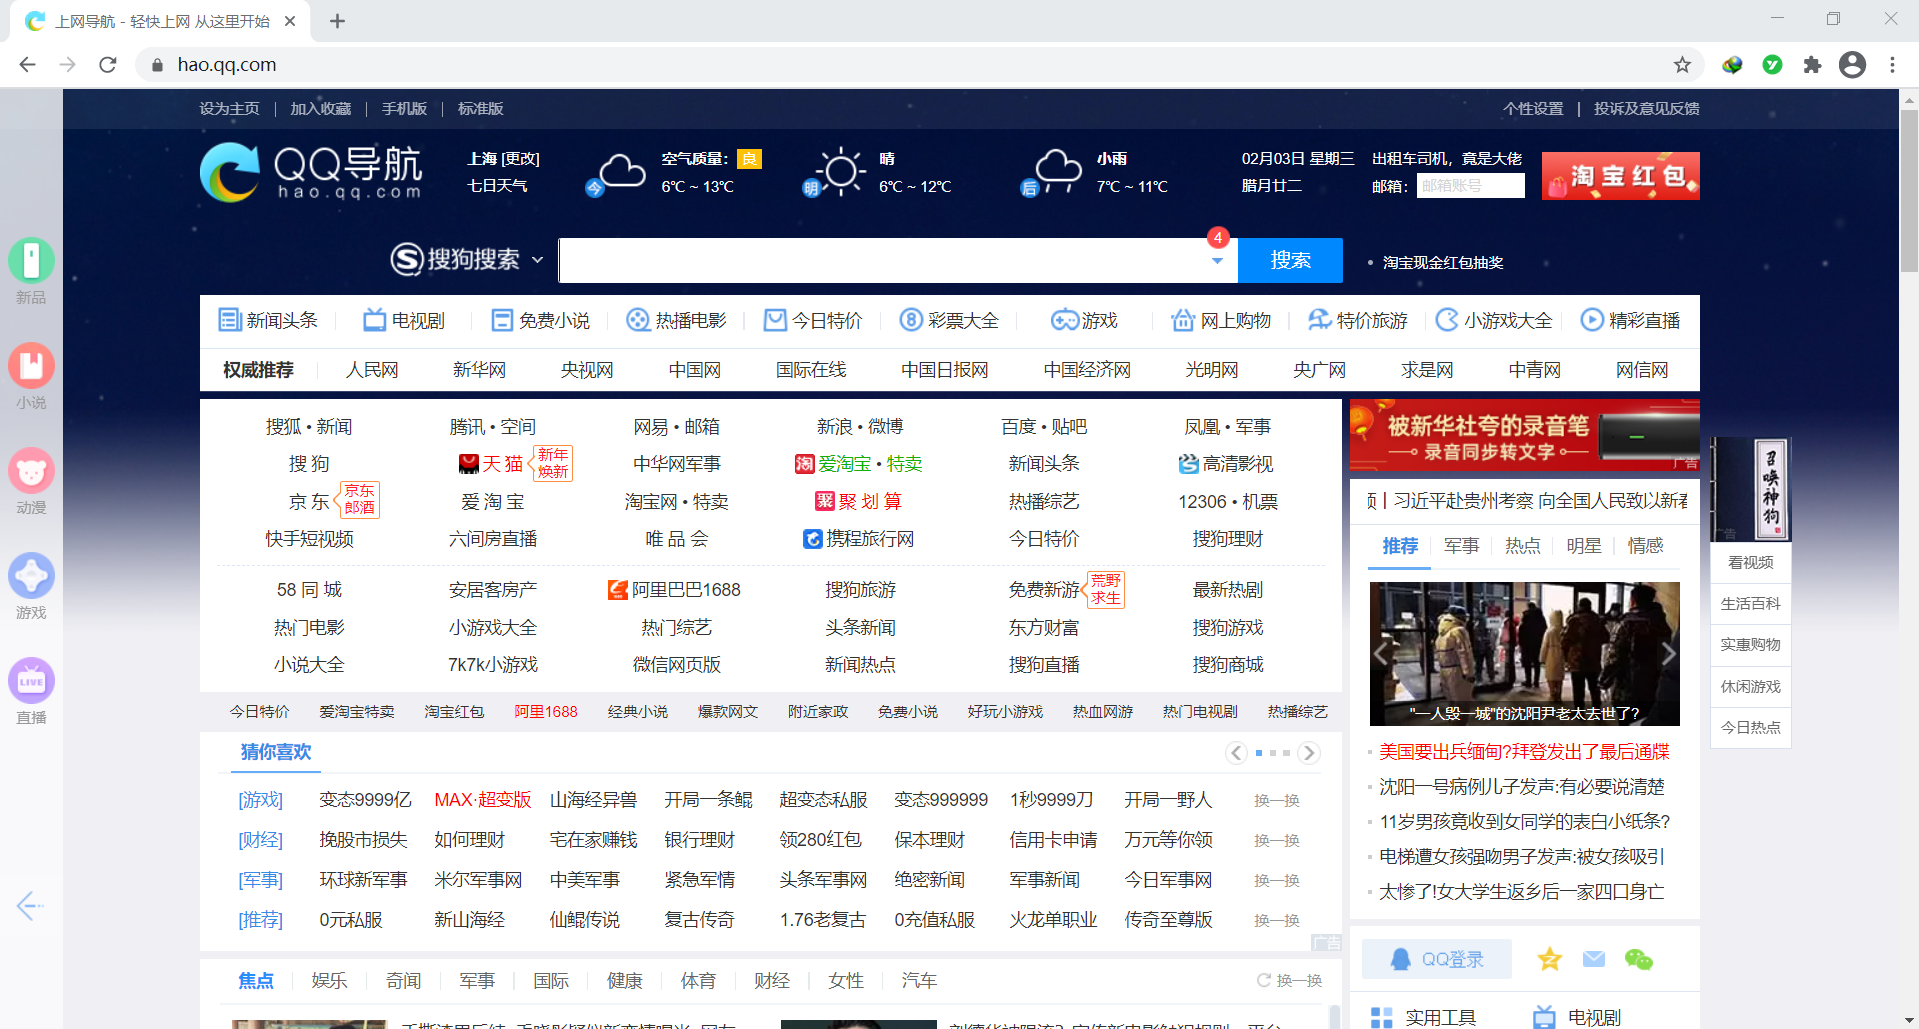Expand search suggestions dropdown arrow
This screenshot has width=1919, height=1029.
pos(1217,261)
